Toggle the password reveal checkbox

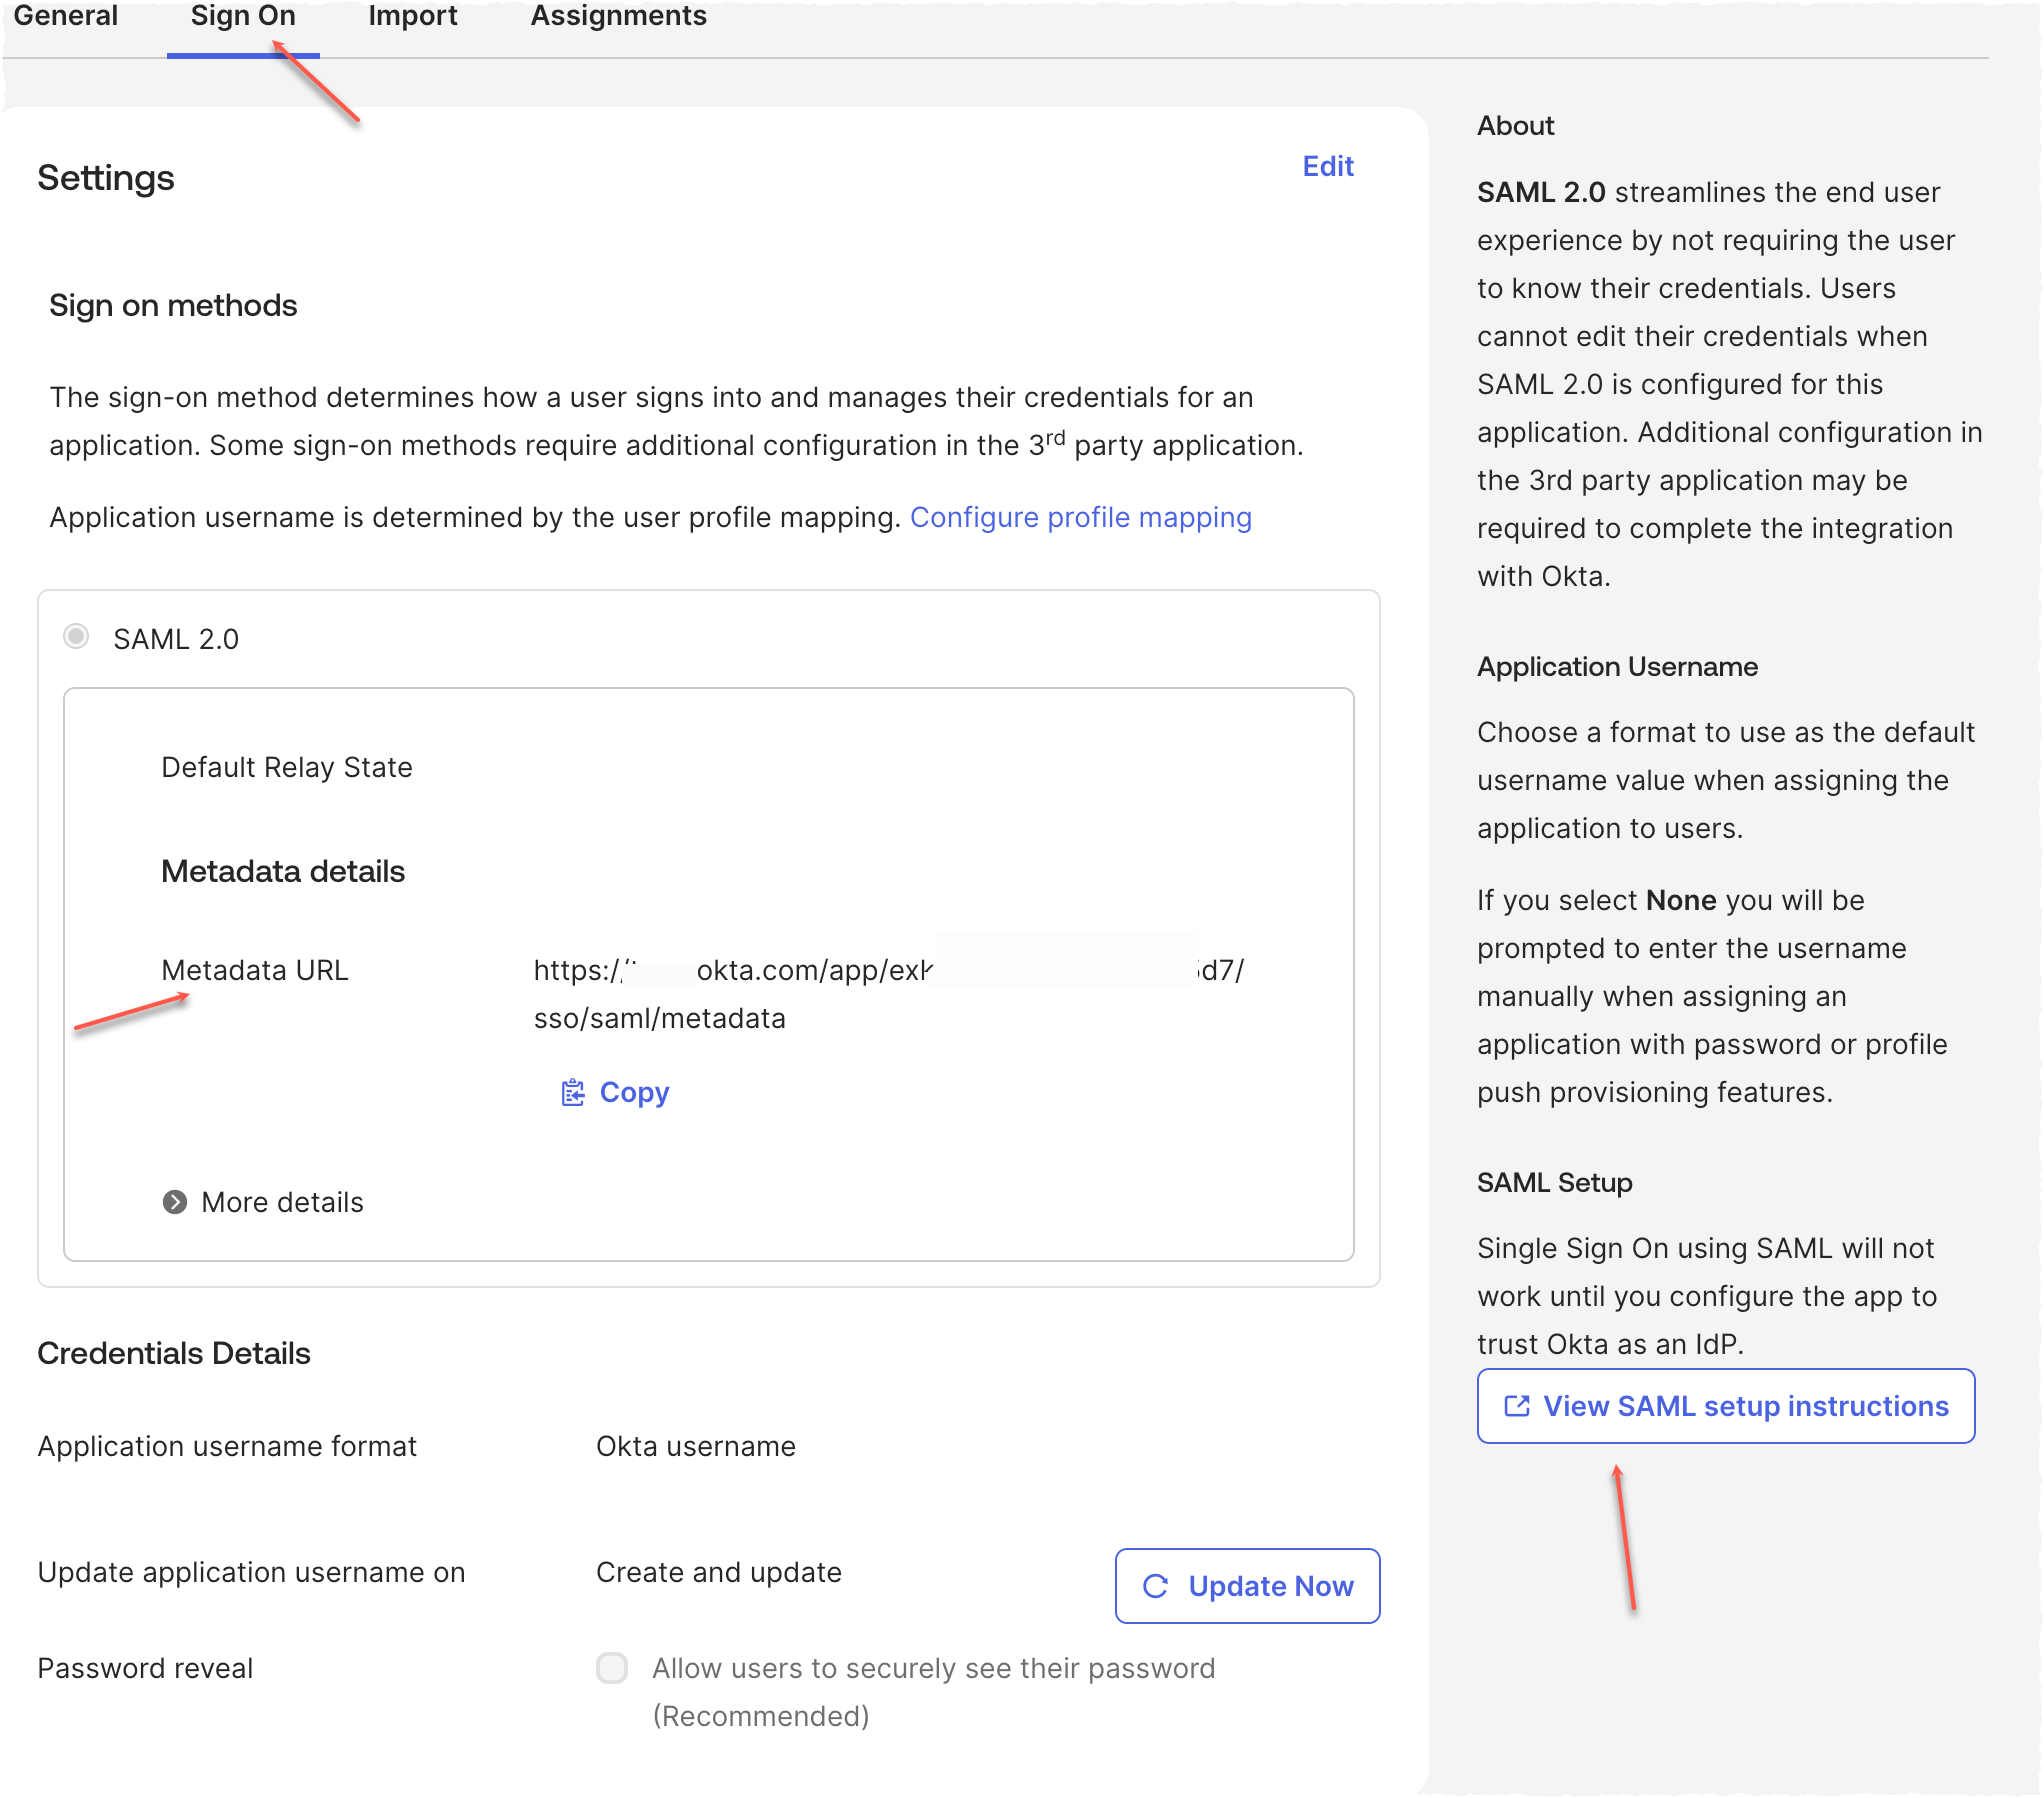point(612,1667)
